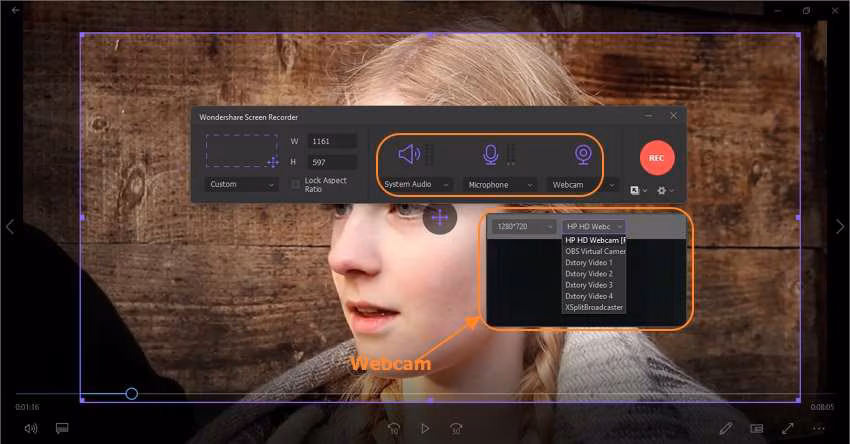Screen dimensions: 850x444
Task: Choose Dxtory Video 2 camera
Action: 594,274
